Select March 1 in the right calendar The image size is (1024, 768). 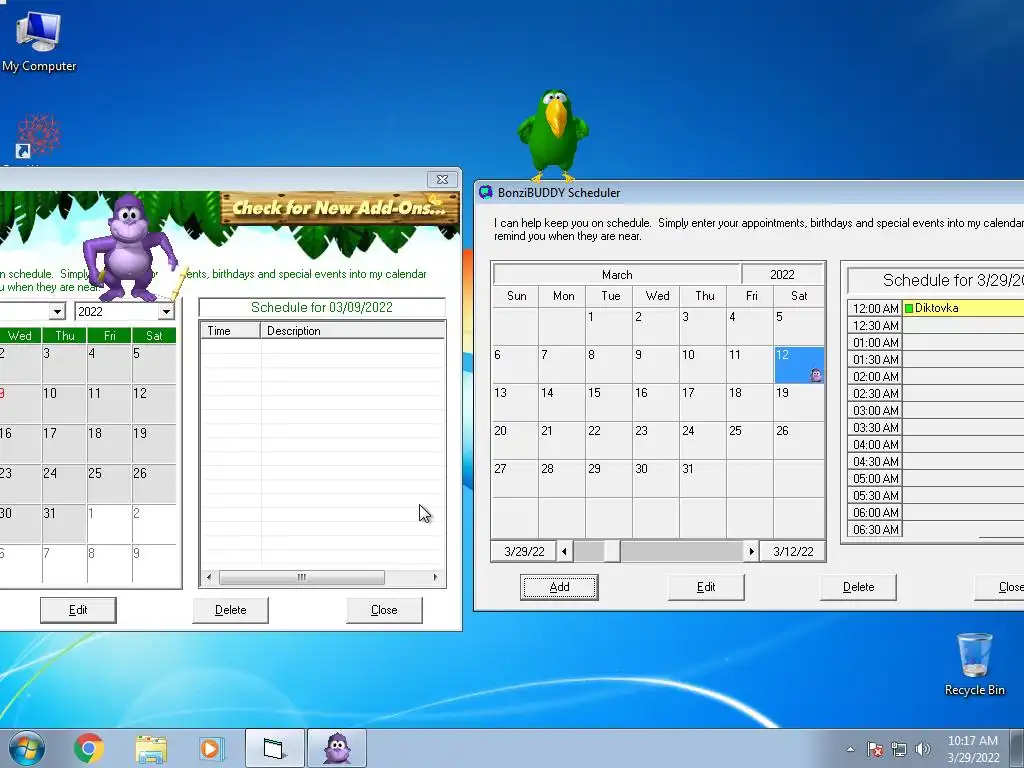click(x=609, y=327)
